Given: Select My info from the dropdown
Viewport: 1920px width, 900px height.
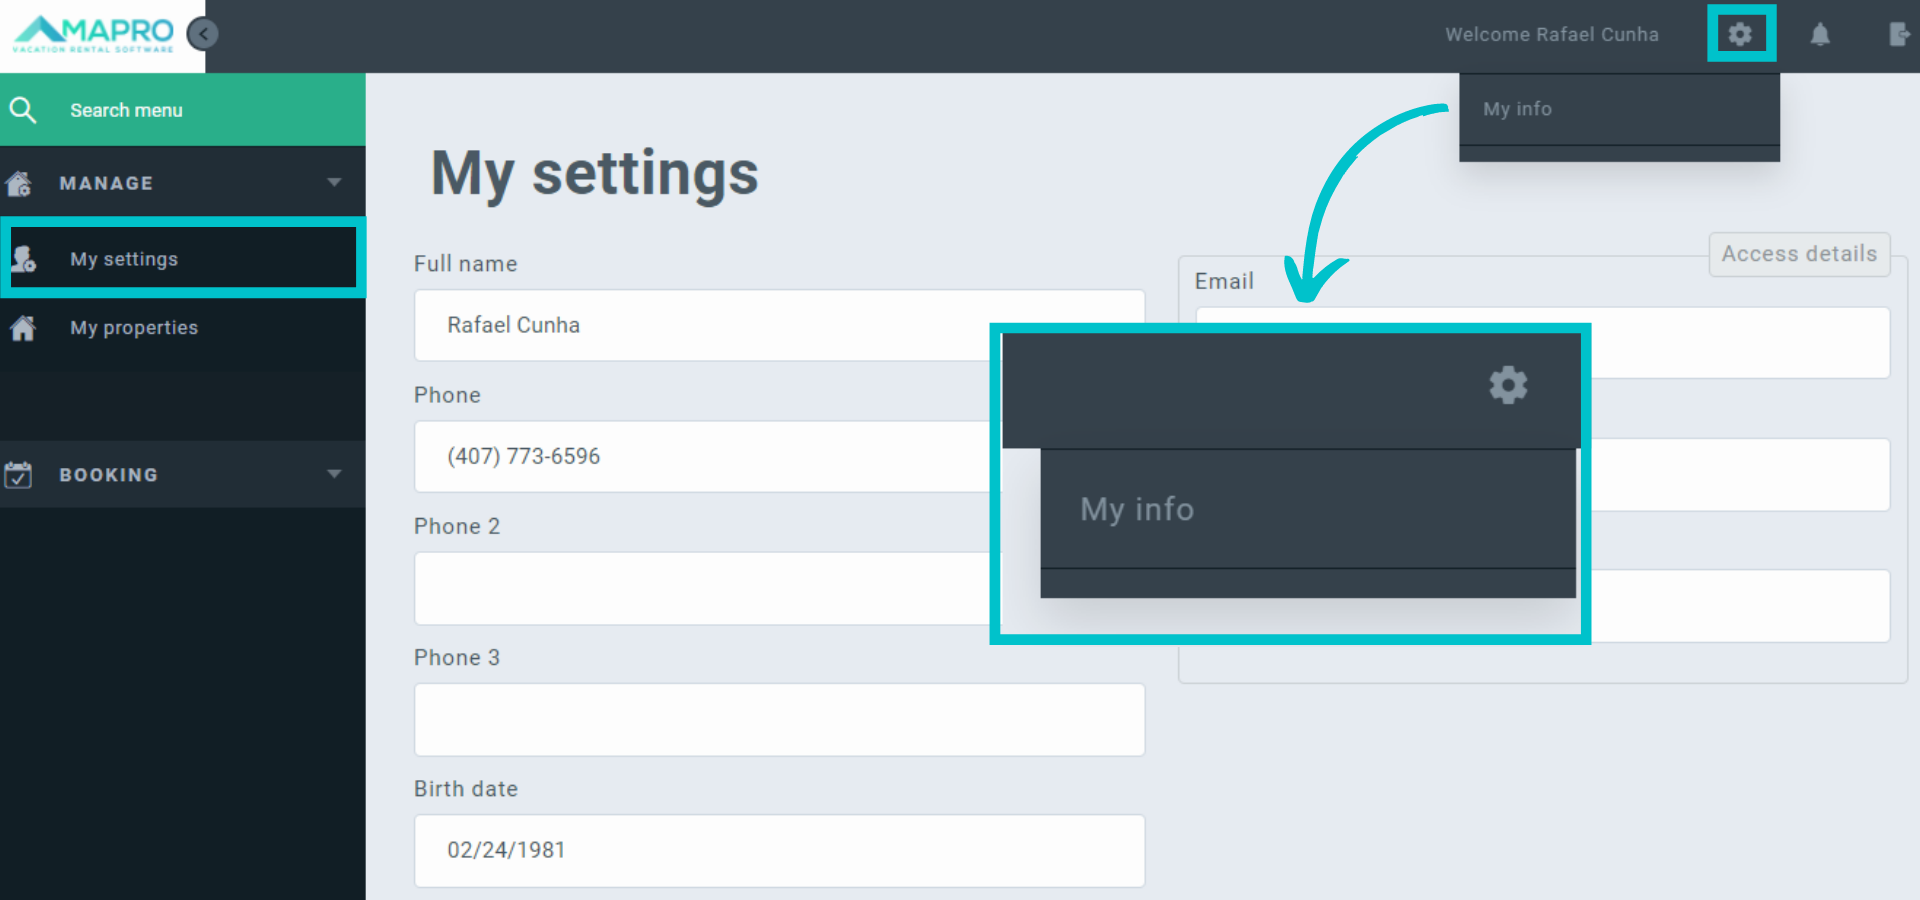Looking at the screenshot, I should [1517, 109].
